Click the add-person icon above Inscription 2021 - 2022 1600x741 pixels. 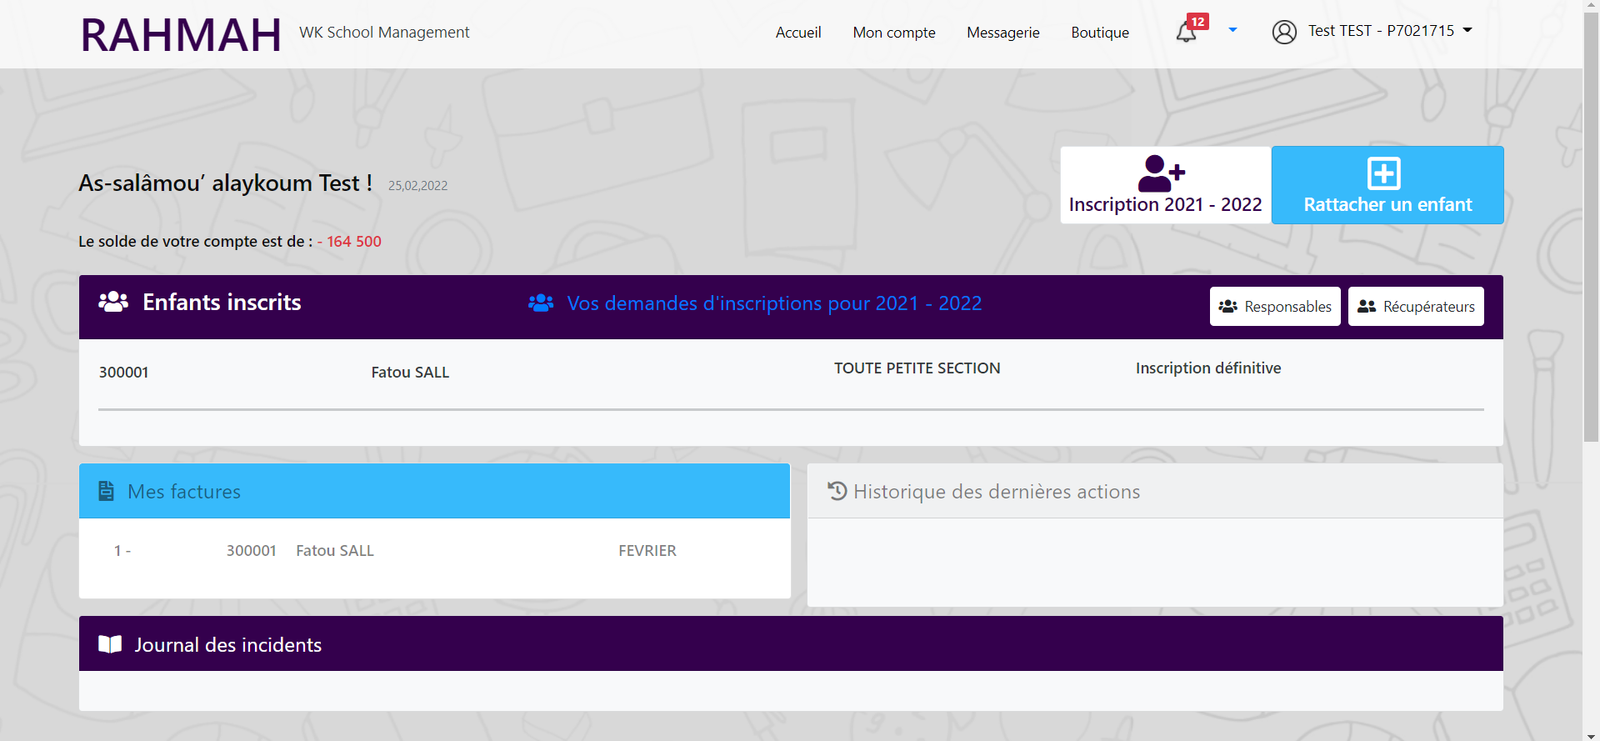coord(1161,174)
